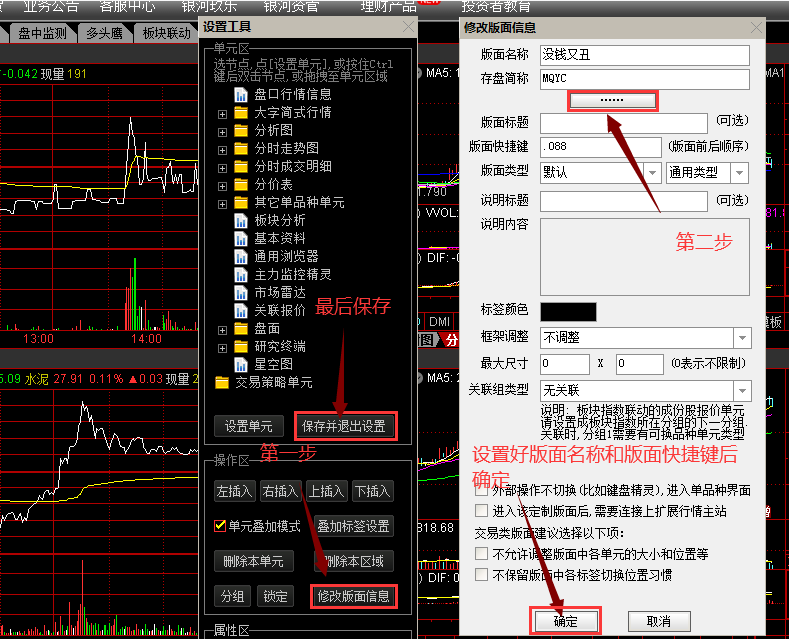Expand the 分价表 tree node

click(222, 186)
